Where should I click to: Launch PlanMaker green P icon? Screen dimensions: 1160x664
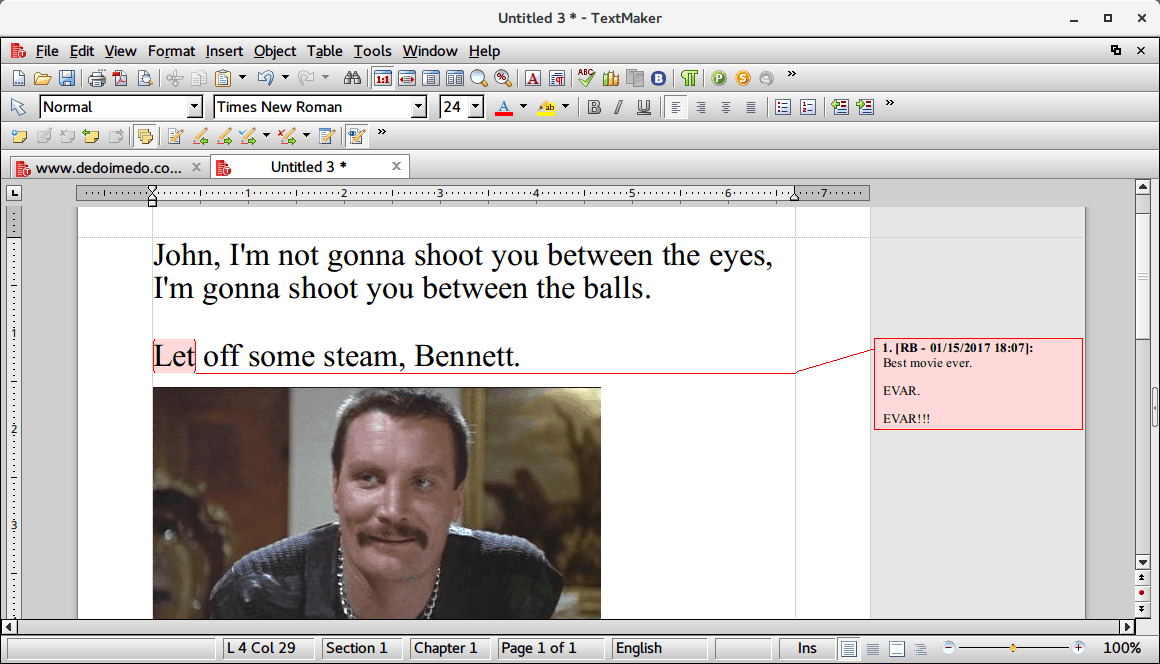[719, 78]
